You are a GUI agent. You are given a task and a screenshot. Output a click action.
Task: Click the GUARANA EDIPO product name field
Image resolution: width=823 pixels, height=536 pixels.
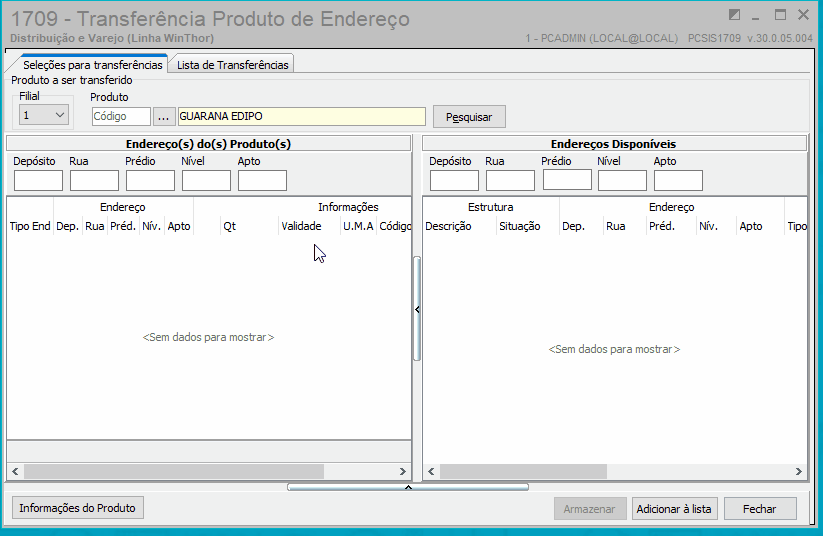point(302,117)
